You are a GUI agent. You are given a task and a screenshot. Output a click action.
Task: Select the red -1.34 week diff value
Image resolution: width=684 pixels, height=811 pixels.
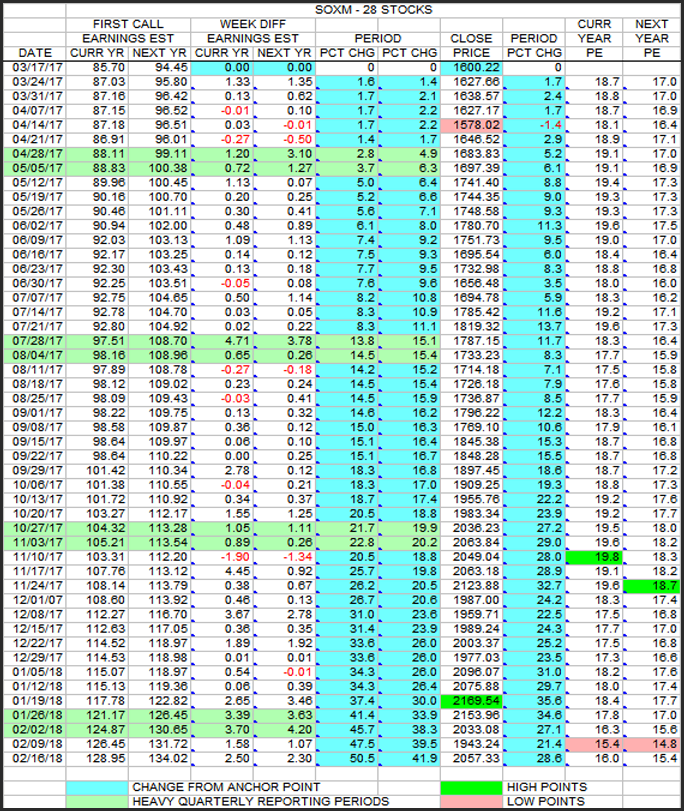pyautogui.click(x=284, y=557)
